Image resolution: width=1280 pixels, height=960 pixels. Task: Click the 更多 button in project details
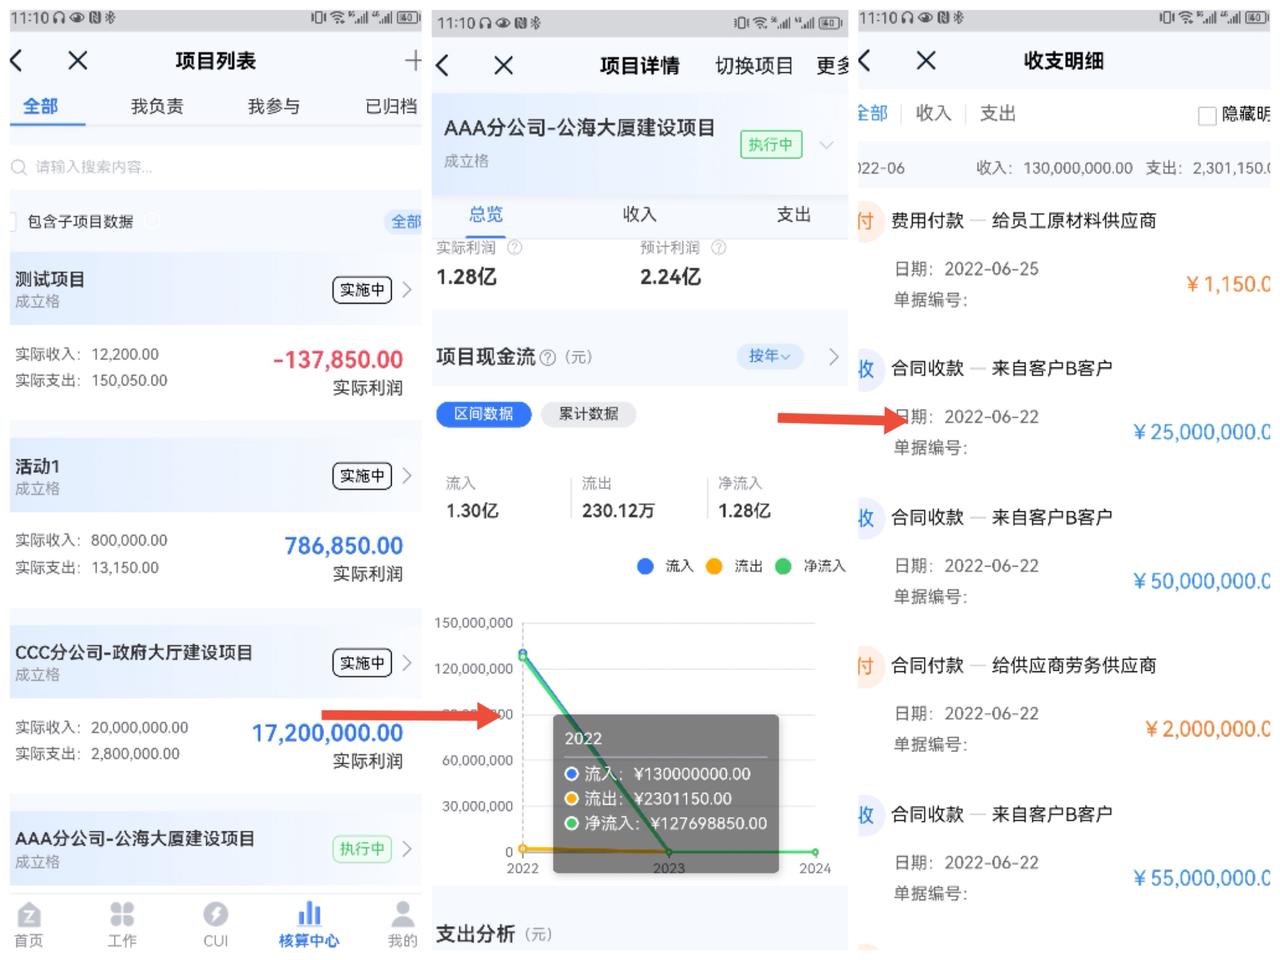832,66
